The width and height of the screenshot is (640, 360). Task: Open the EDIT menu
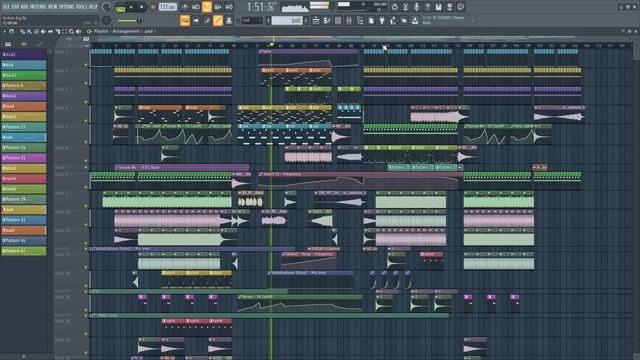tap(16, 7)
